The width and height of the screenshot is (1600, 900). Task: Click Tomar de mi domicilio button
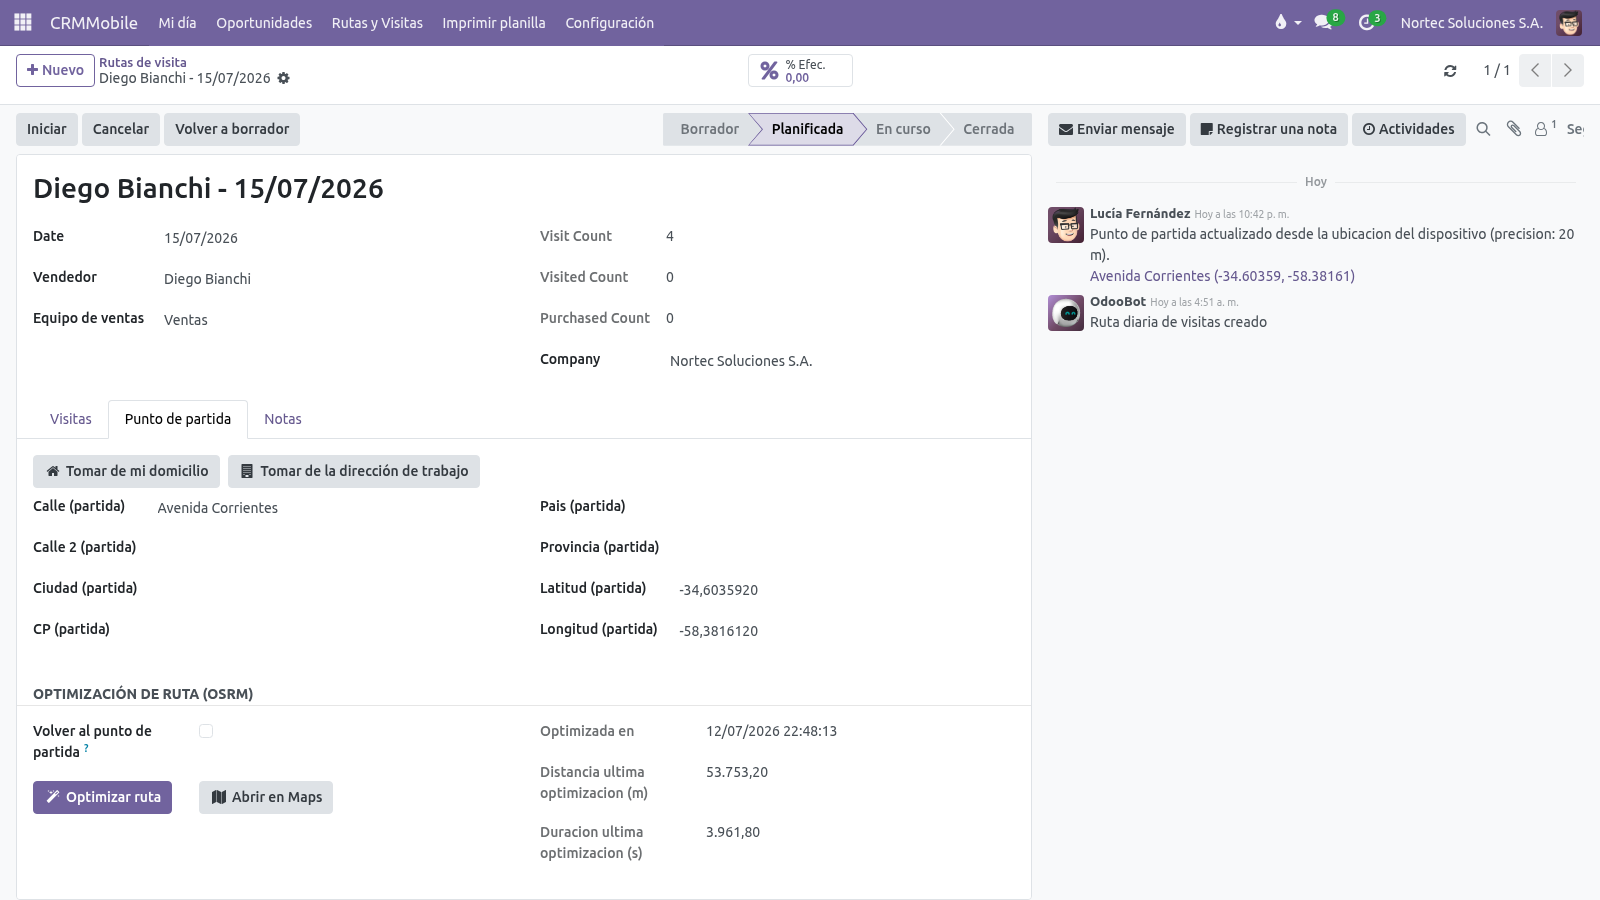click(128, 471)
